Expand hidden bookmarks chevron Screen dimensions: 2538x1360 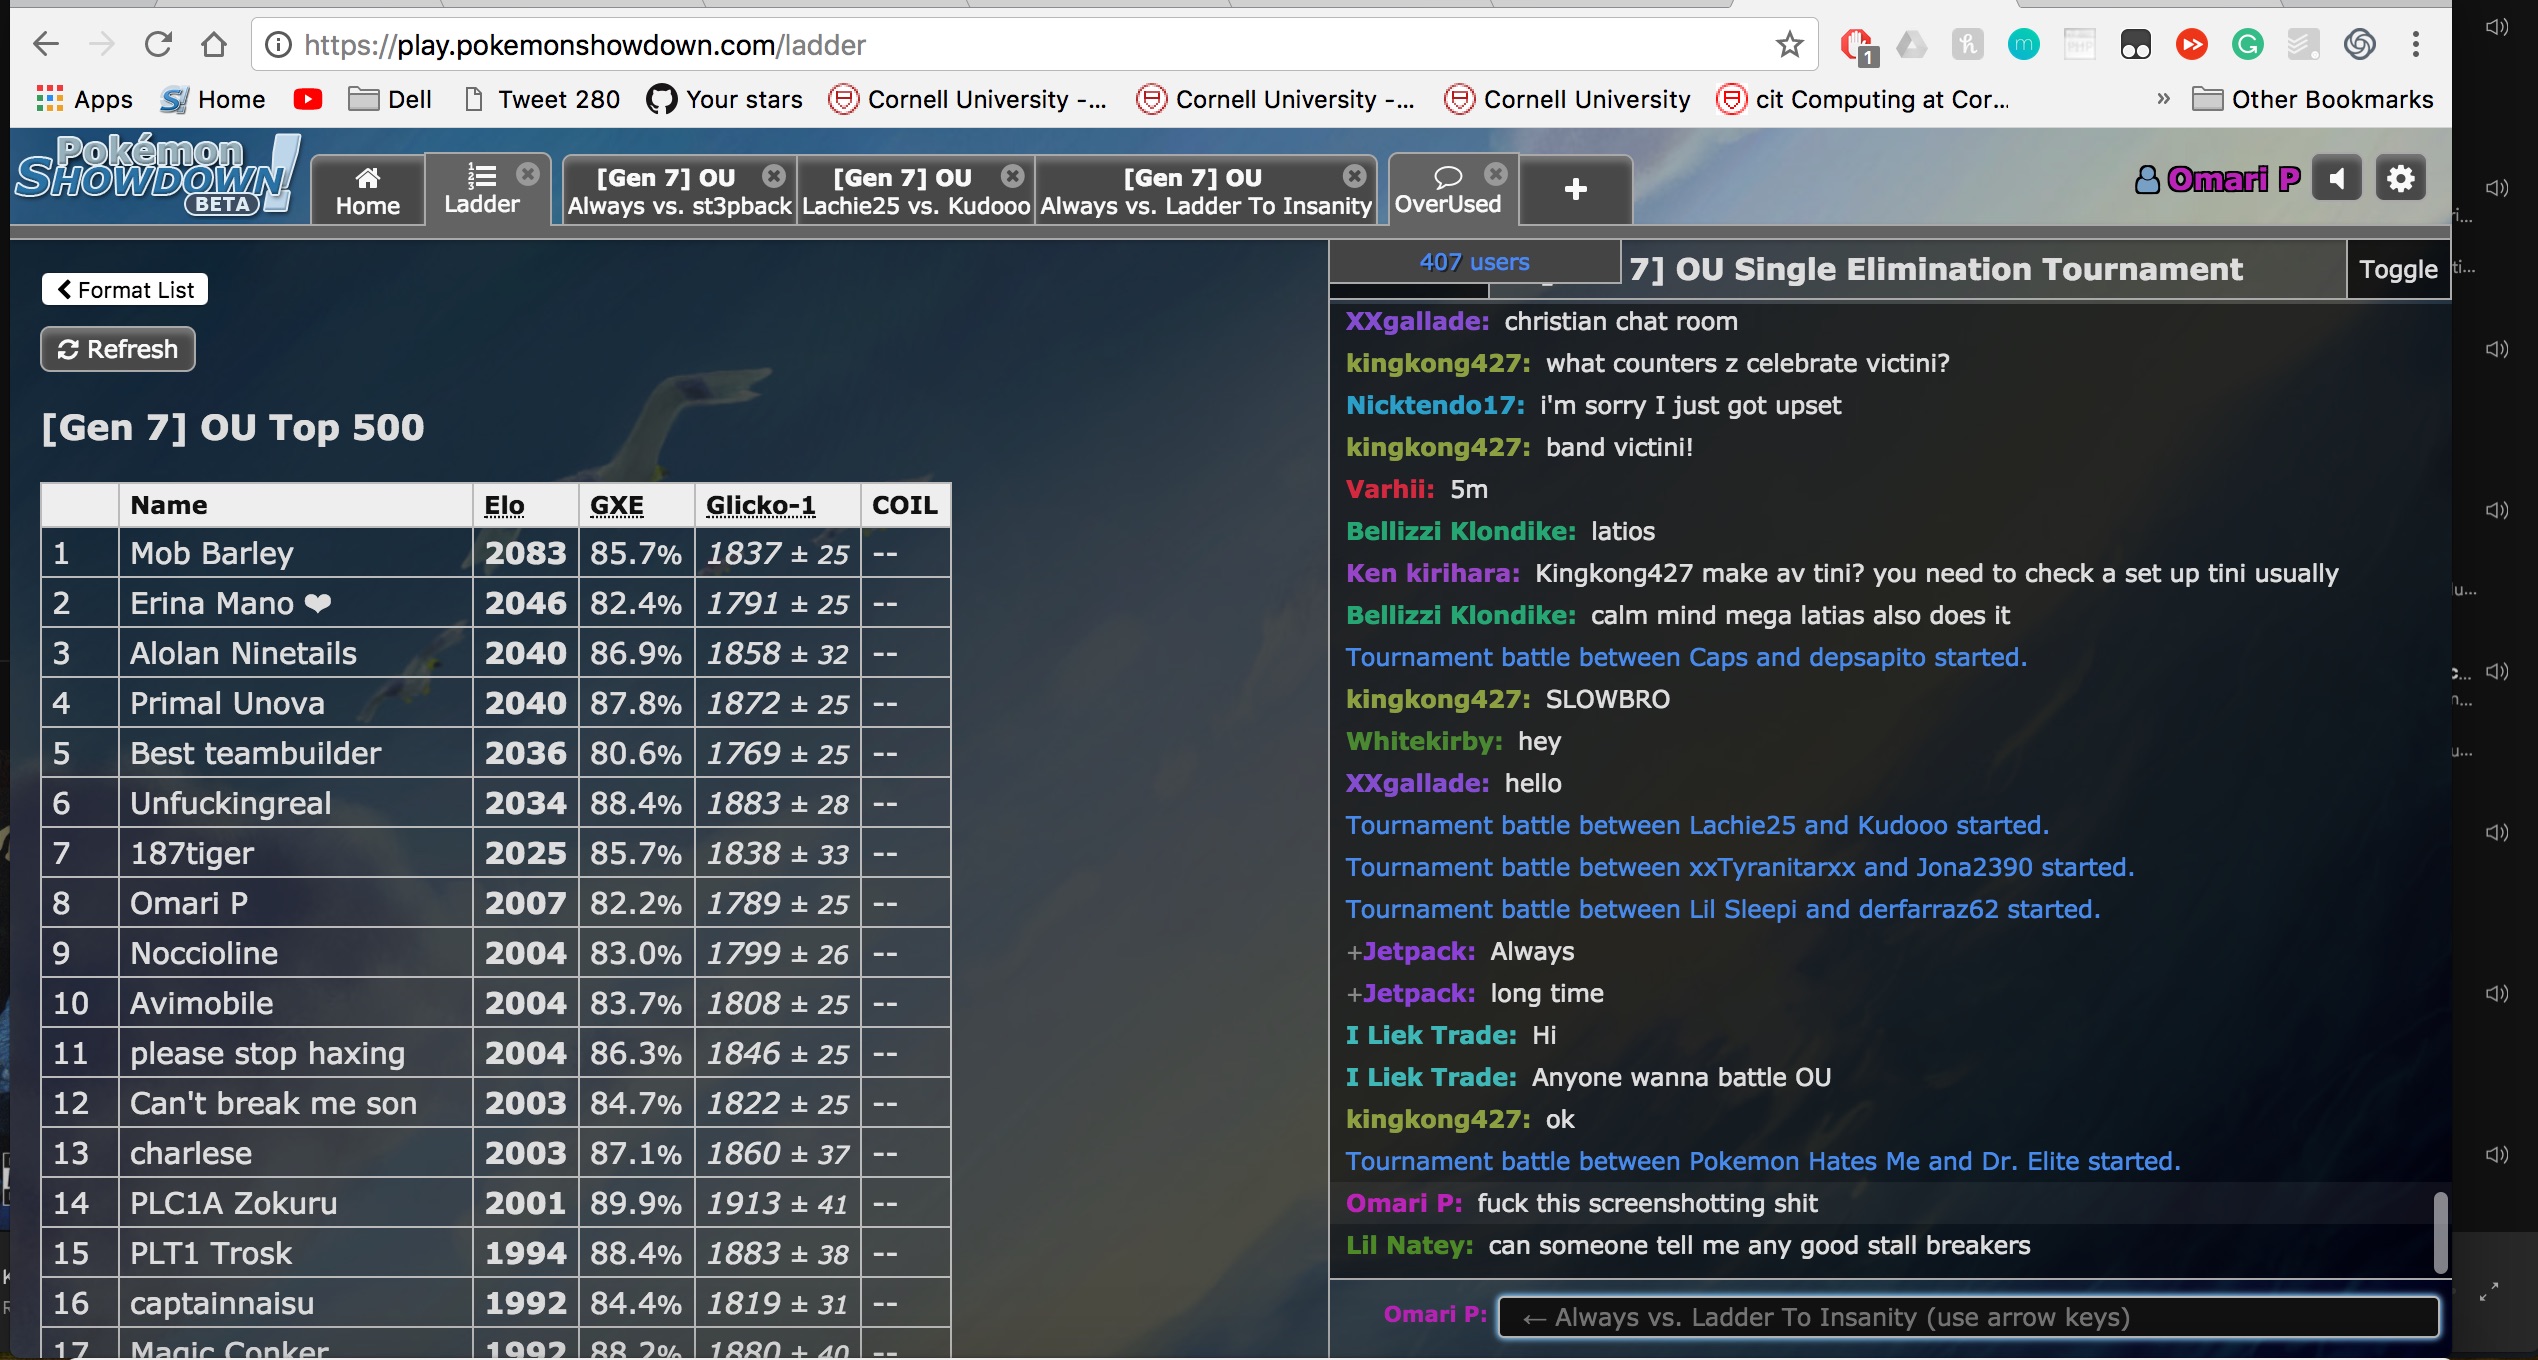[2163, 99]
